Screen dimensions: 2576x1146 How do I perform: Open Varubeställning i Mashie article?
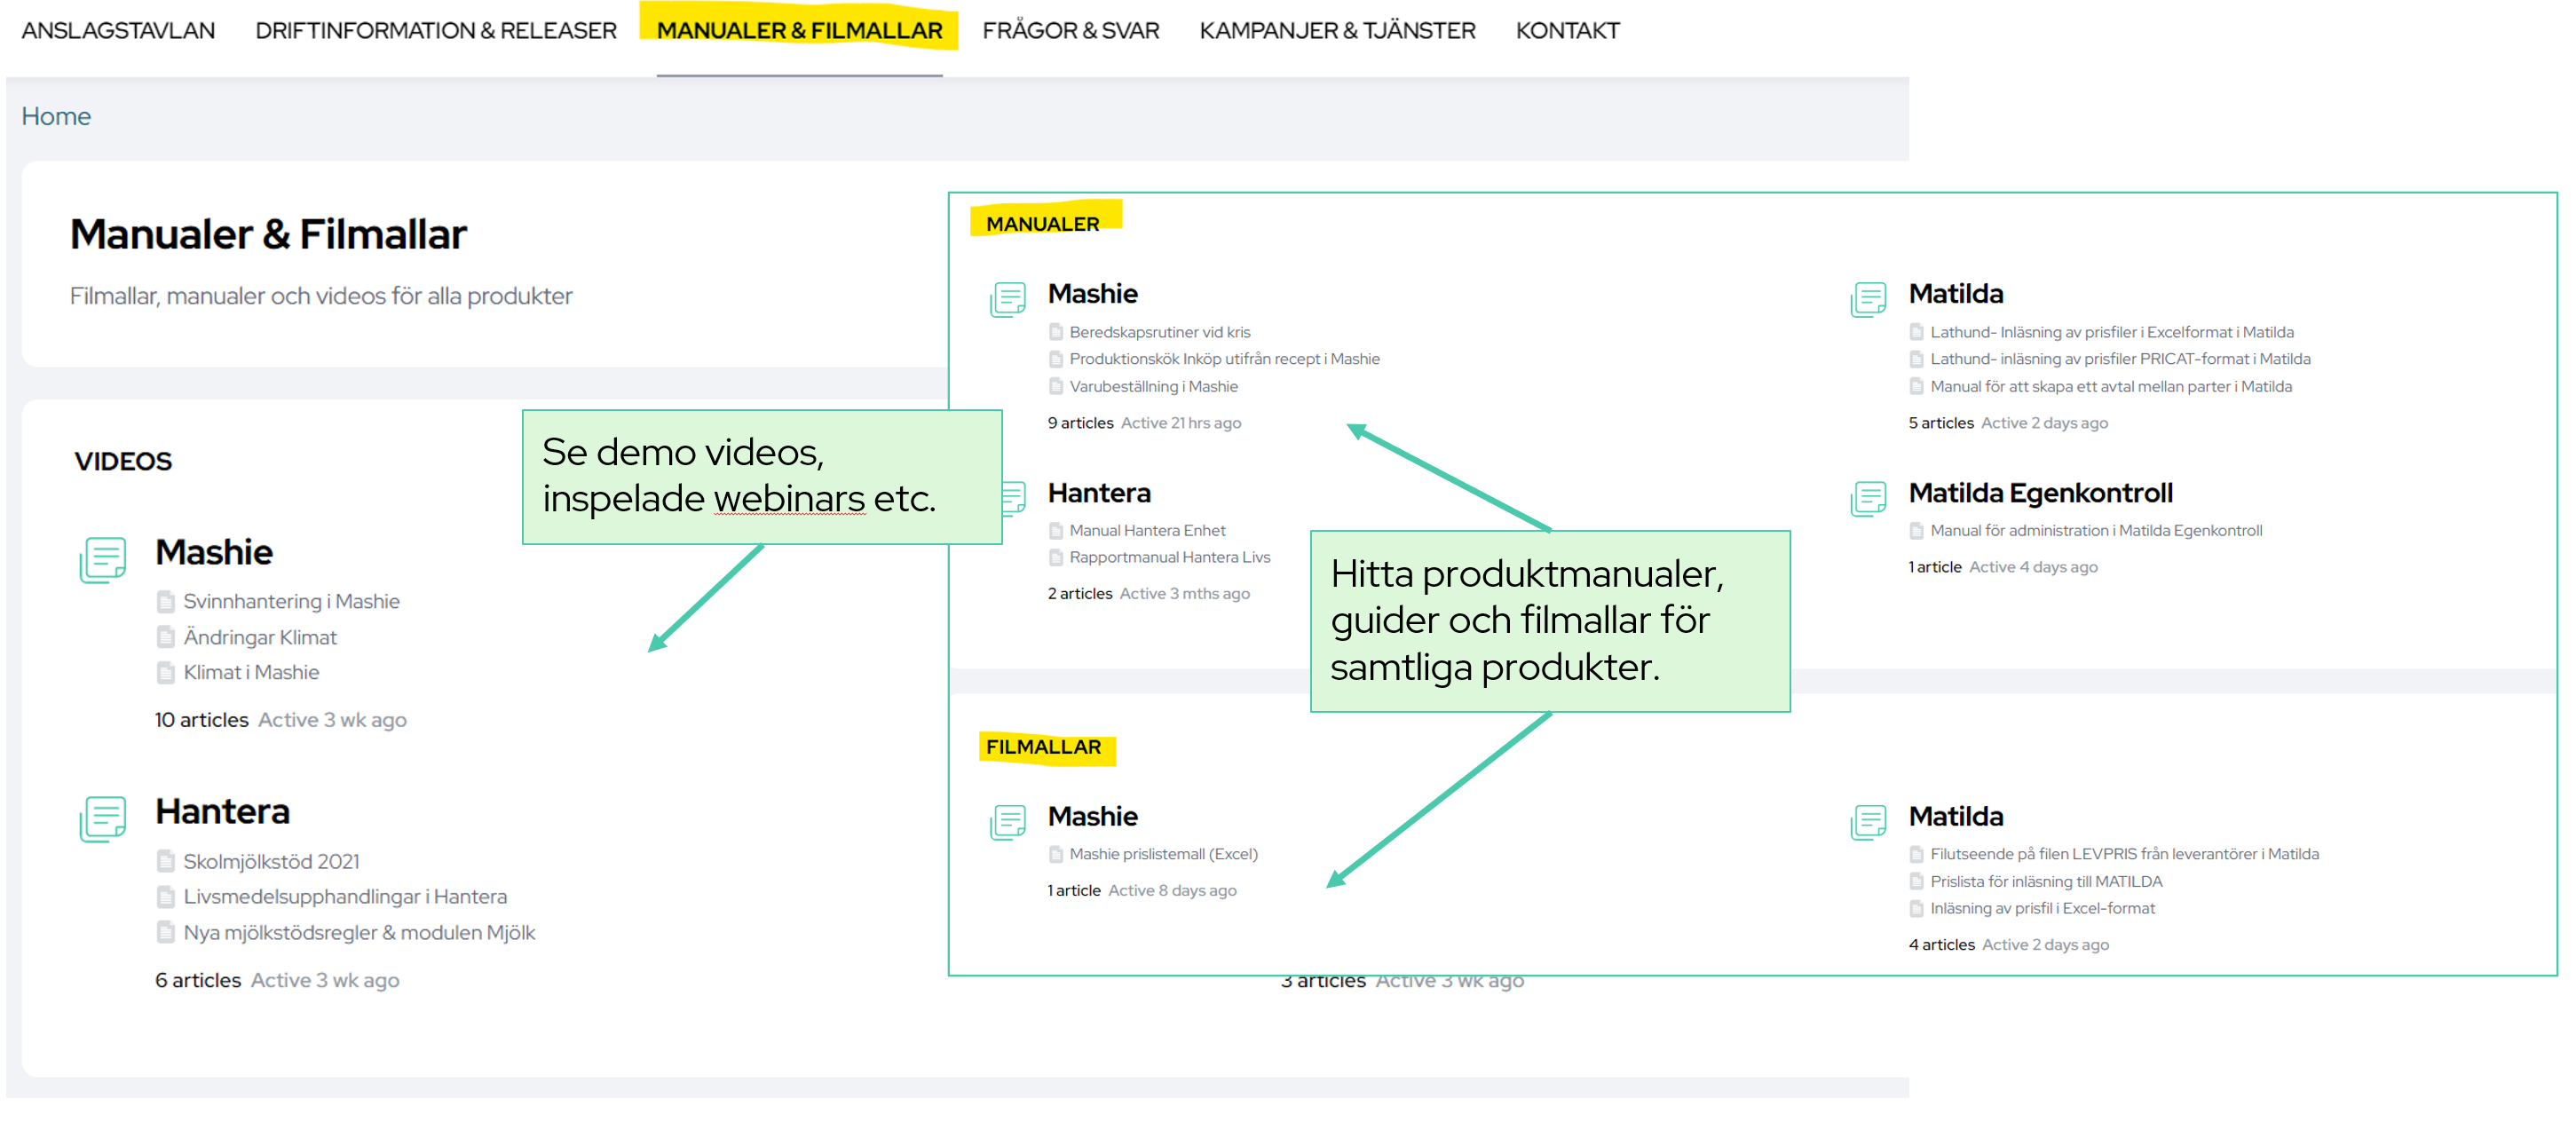tap(1153, 386)
